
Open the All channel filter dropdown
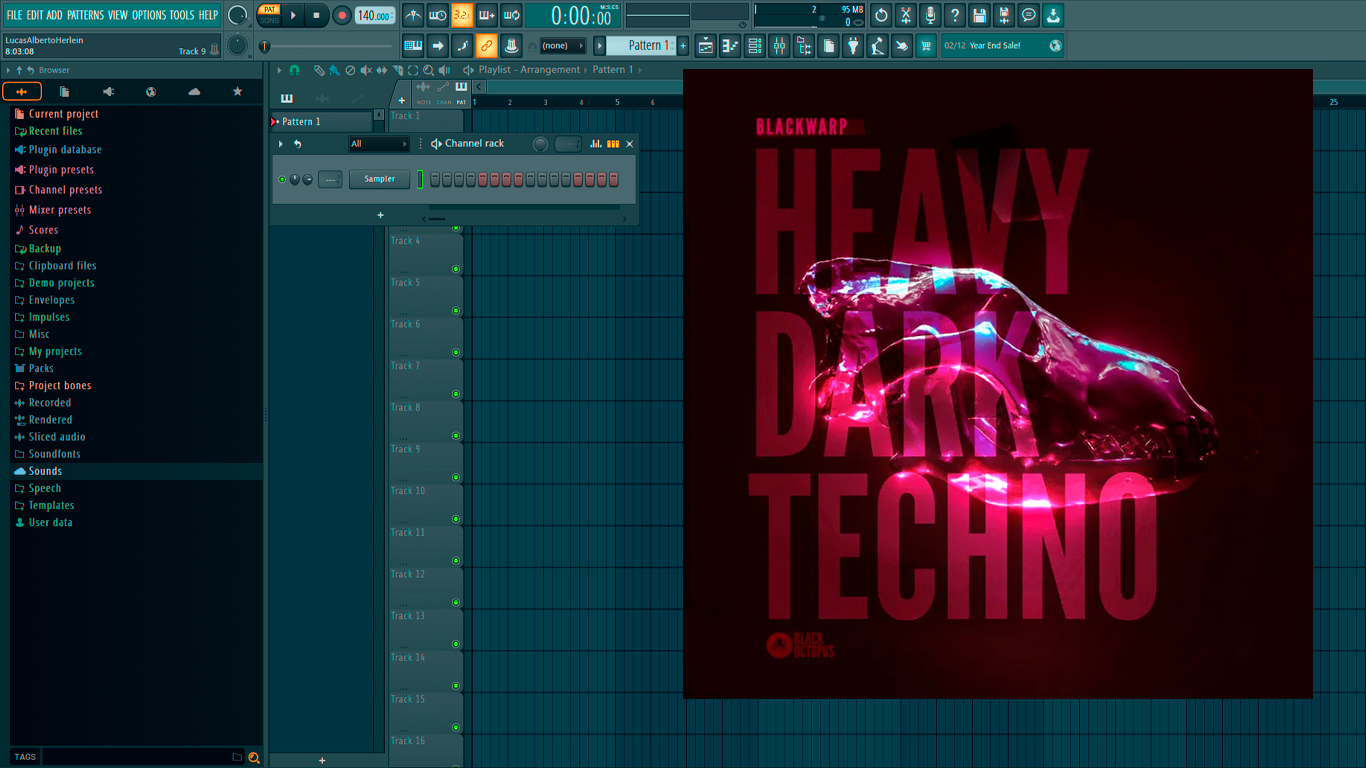click(378, 144)
